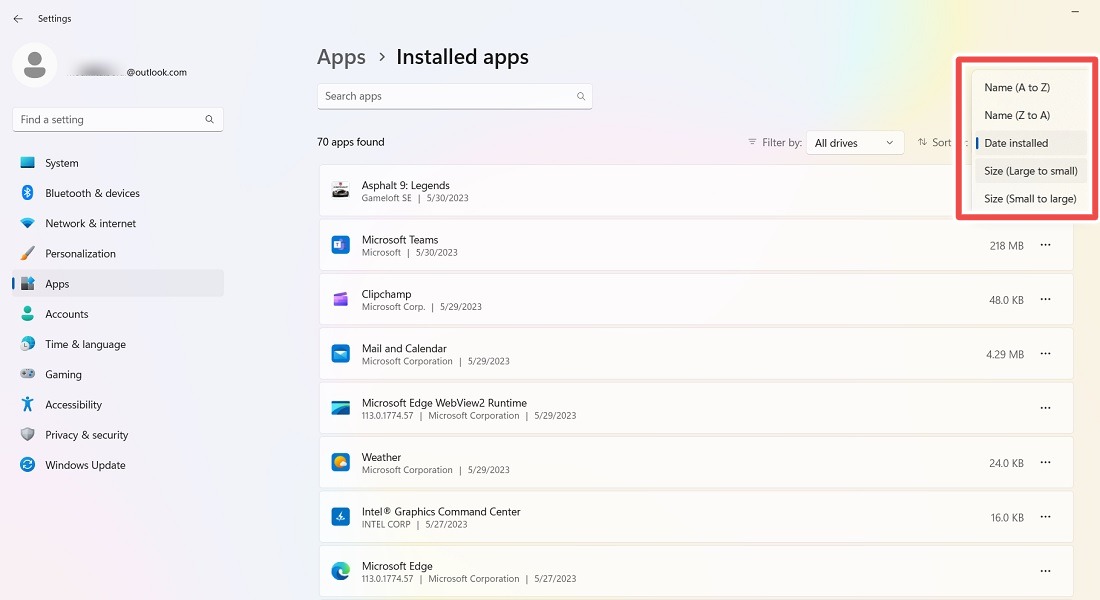Viewport: 1100px width, 600px height.
Task: Click the back arrow at top left
Action: coord(18,18)
